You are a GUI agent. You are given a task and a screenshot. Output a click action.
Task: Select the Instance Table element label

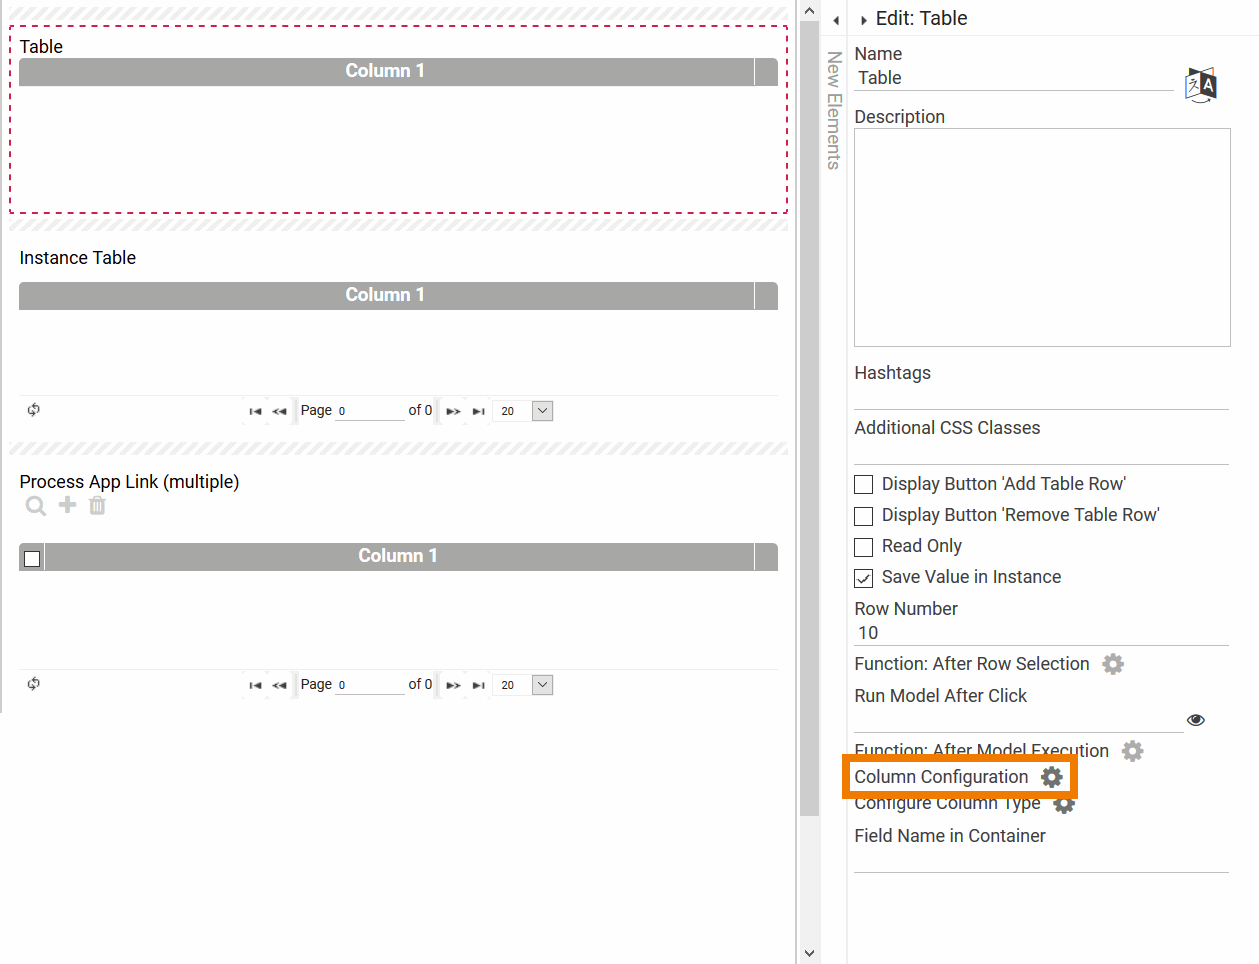point(78,258)
